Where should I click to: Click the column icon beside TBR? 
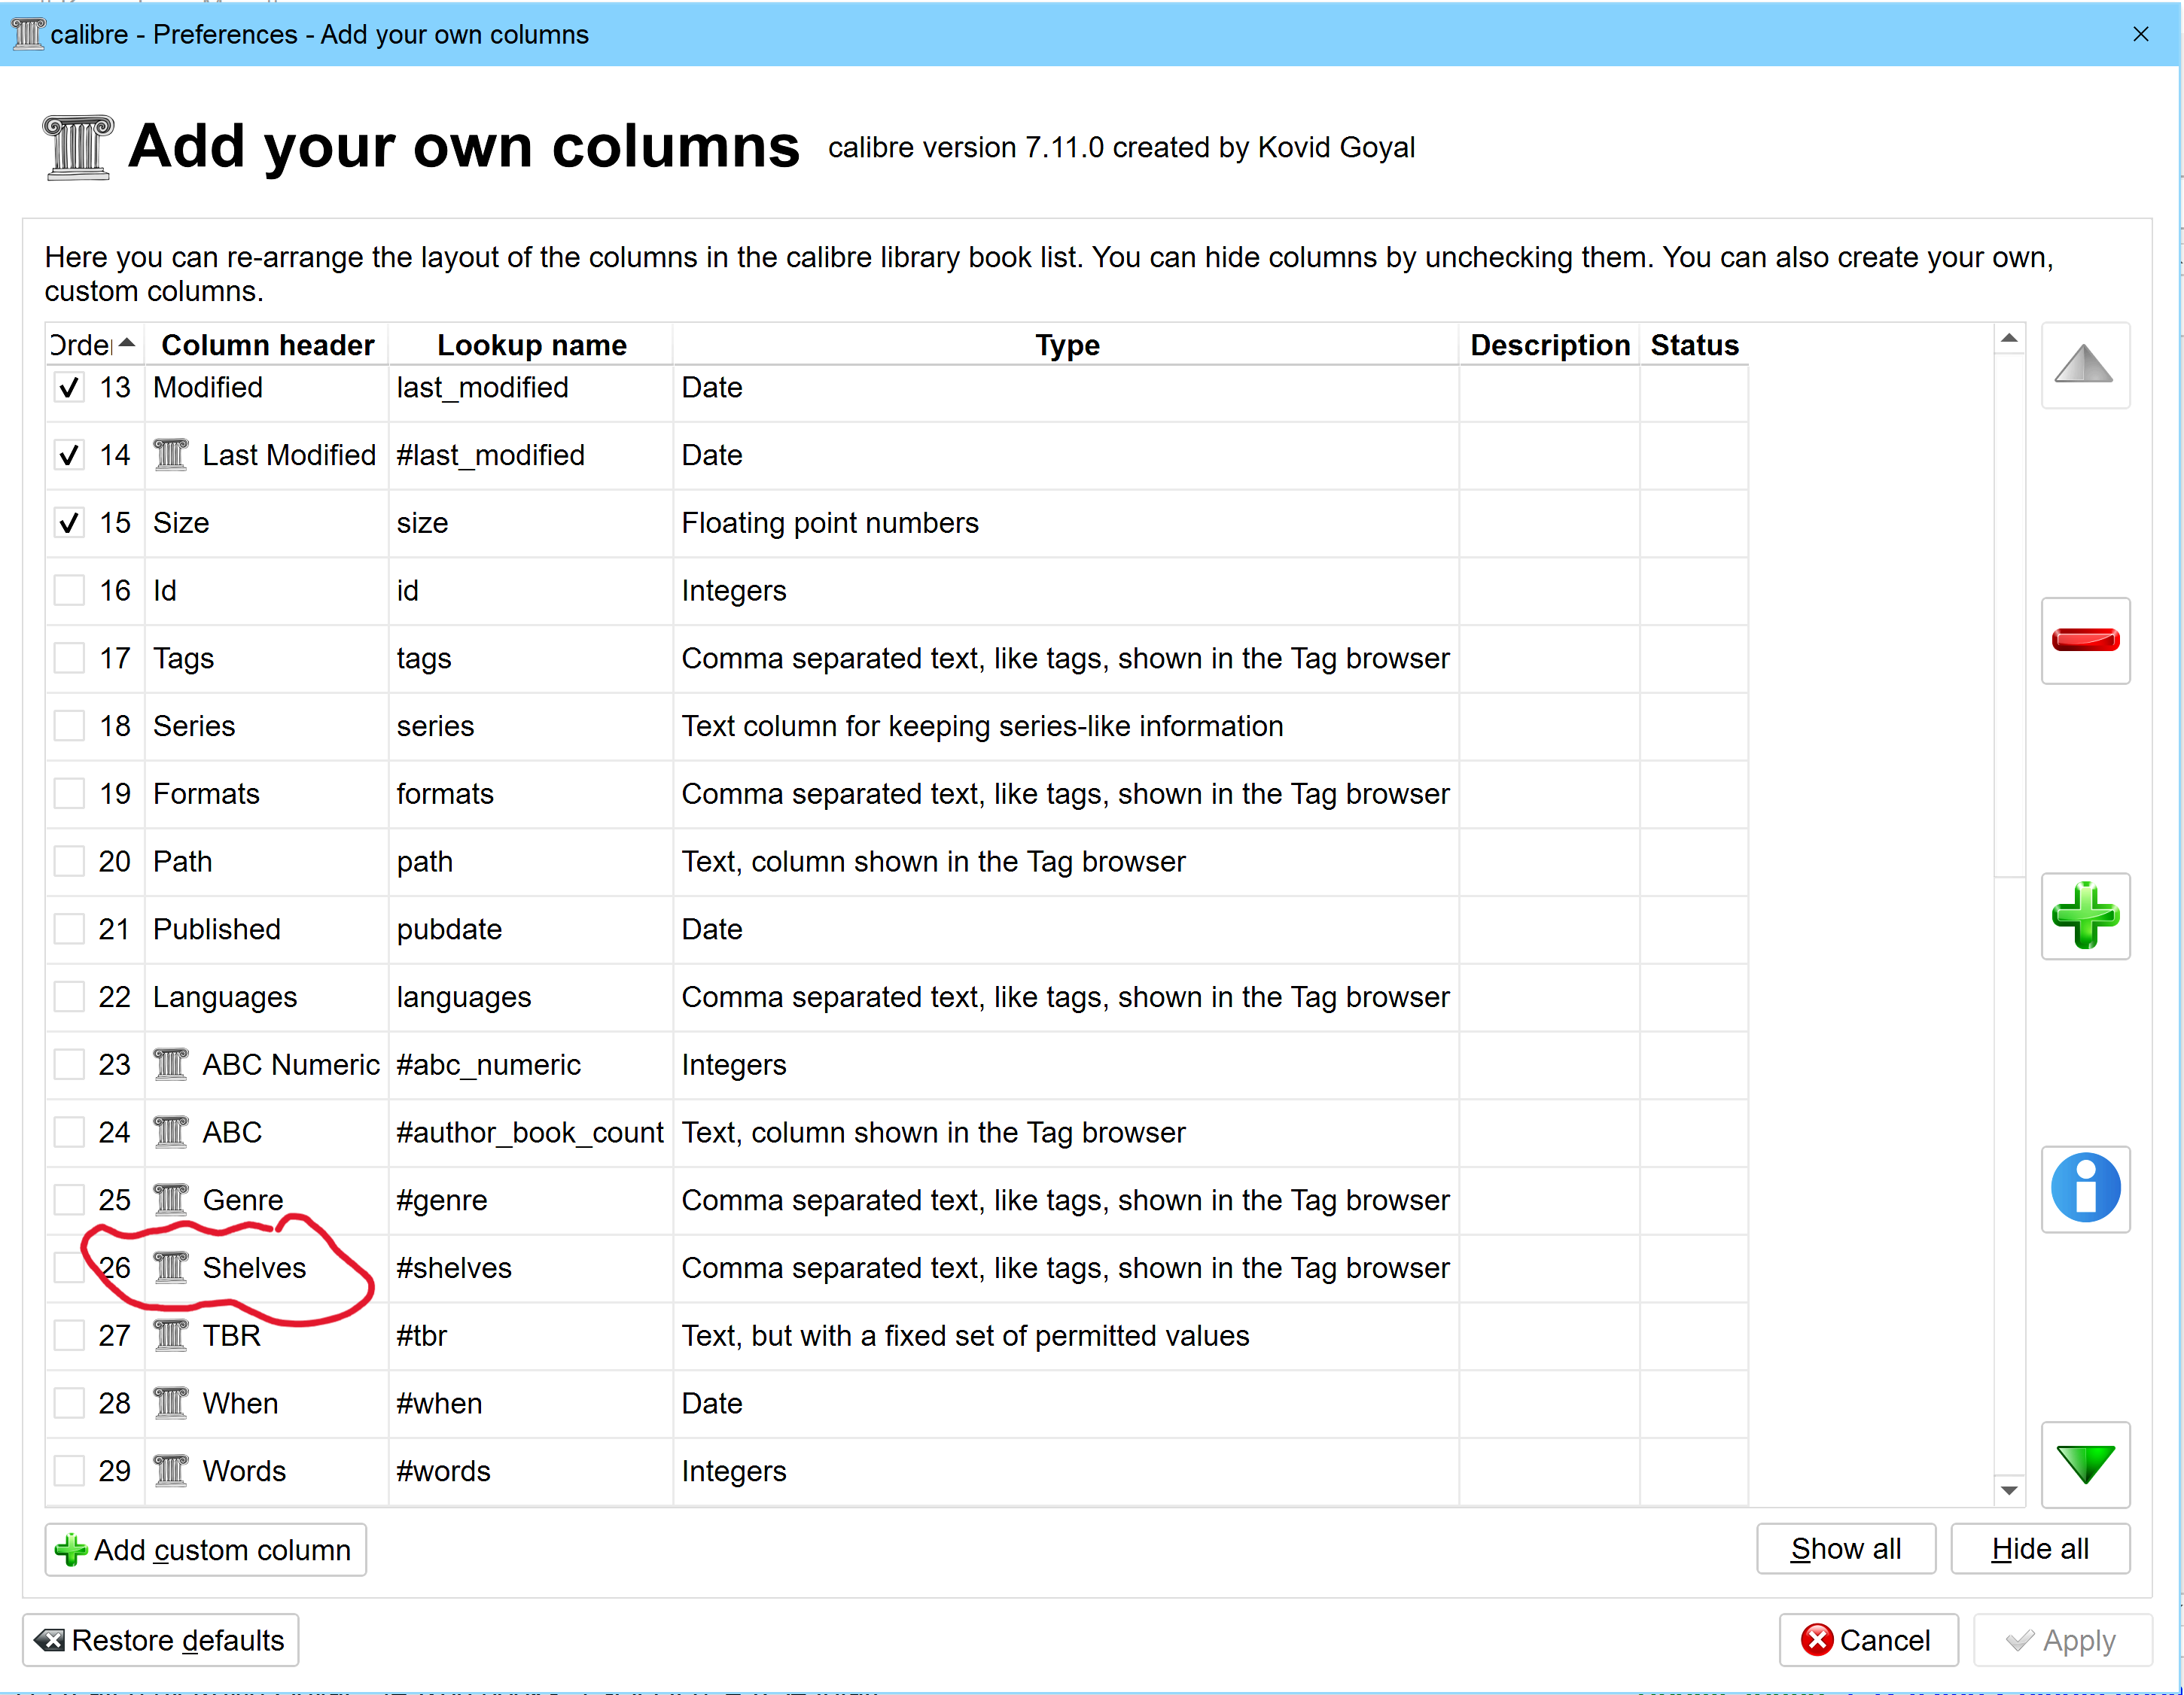[x=171, y=1335]
